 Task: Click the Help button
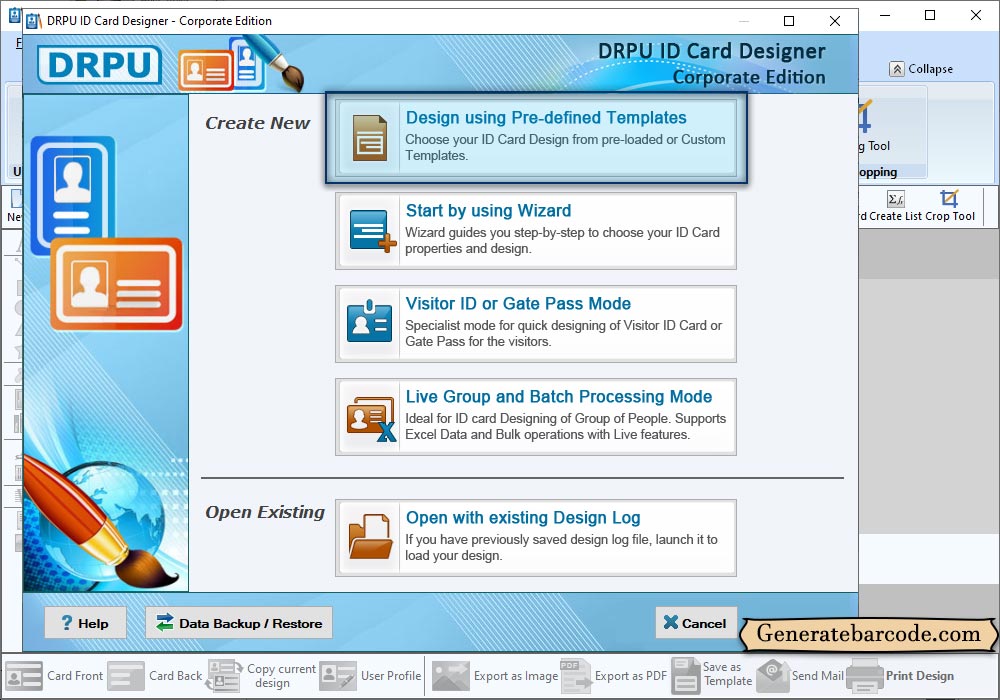tap(85, 623)
